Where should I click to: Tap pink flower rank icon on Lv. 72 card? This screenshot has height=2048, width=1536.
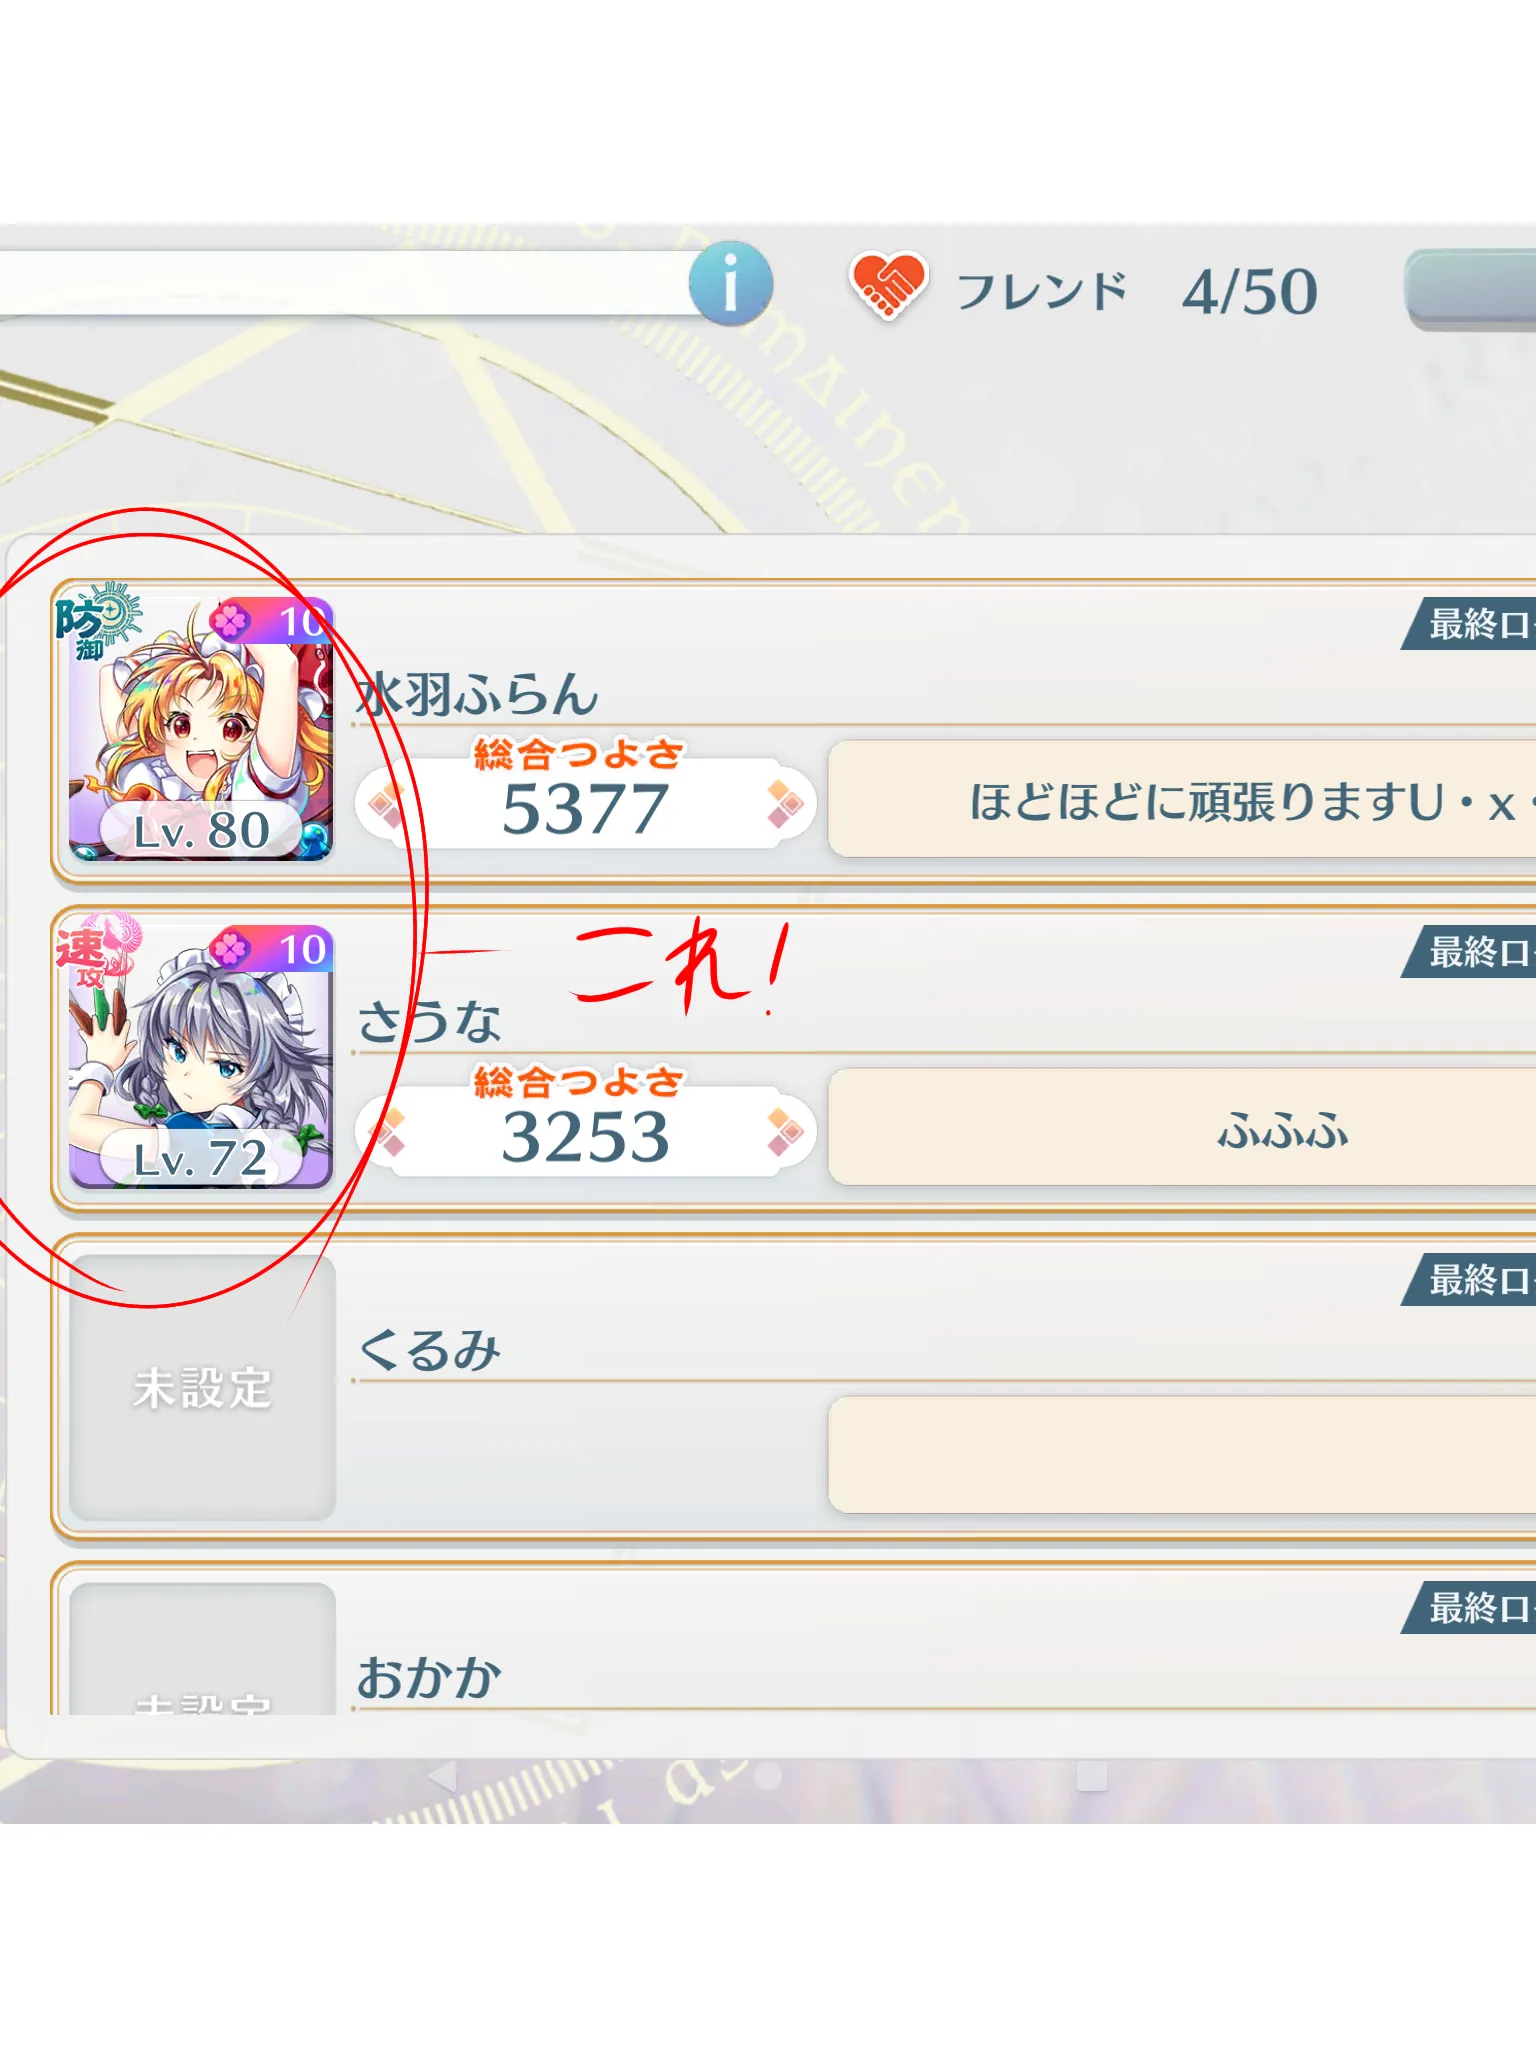tap(231, 948)
